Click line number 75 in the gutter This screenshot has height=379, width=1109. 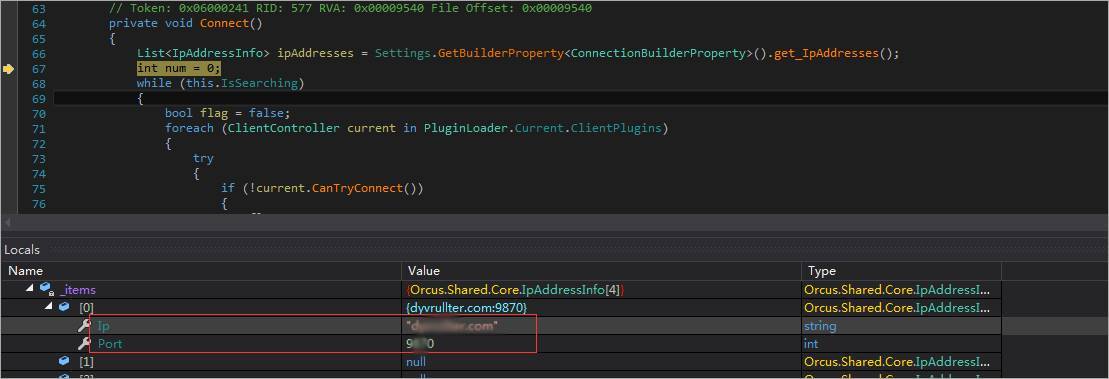[x=39, y=188]
